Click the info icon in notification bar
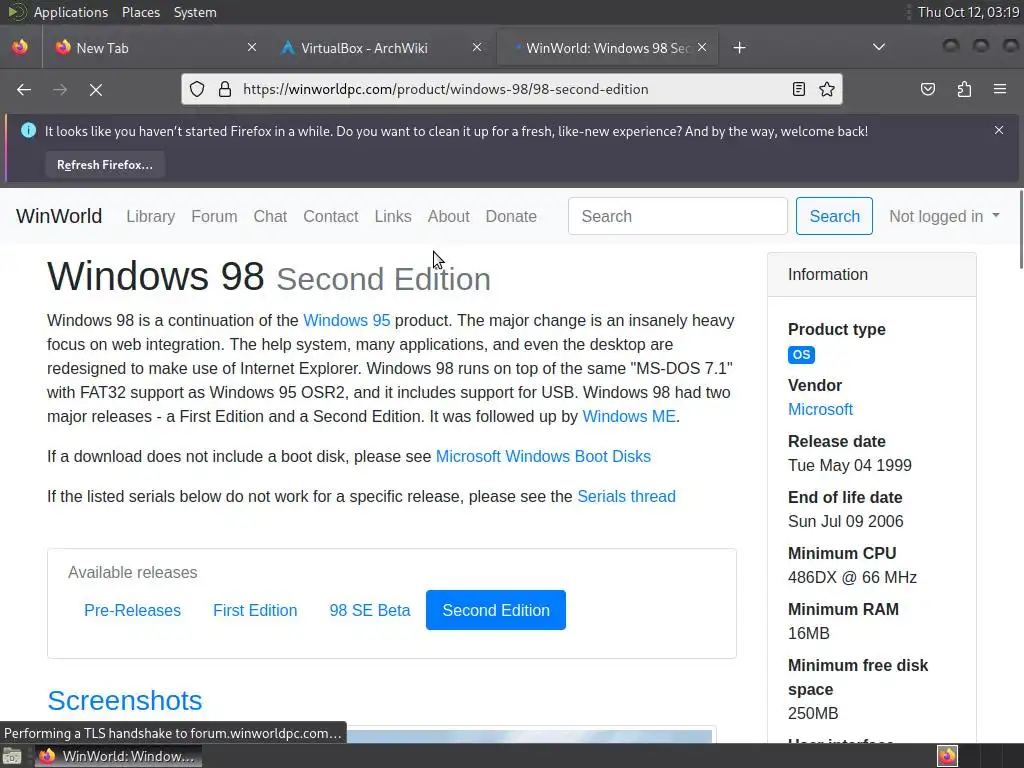The width and height of the screenshot is (1024, 768). [28, 131]
